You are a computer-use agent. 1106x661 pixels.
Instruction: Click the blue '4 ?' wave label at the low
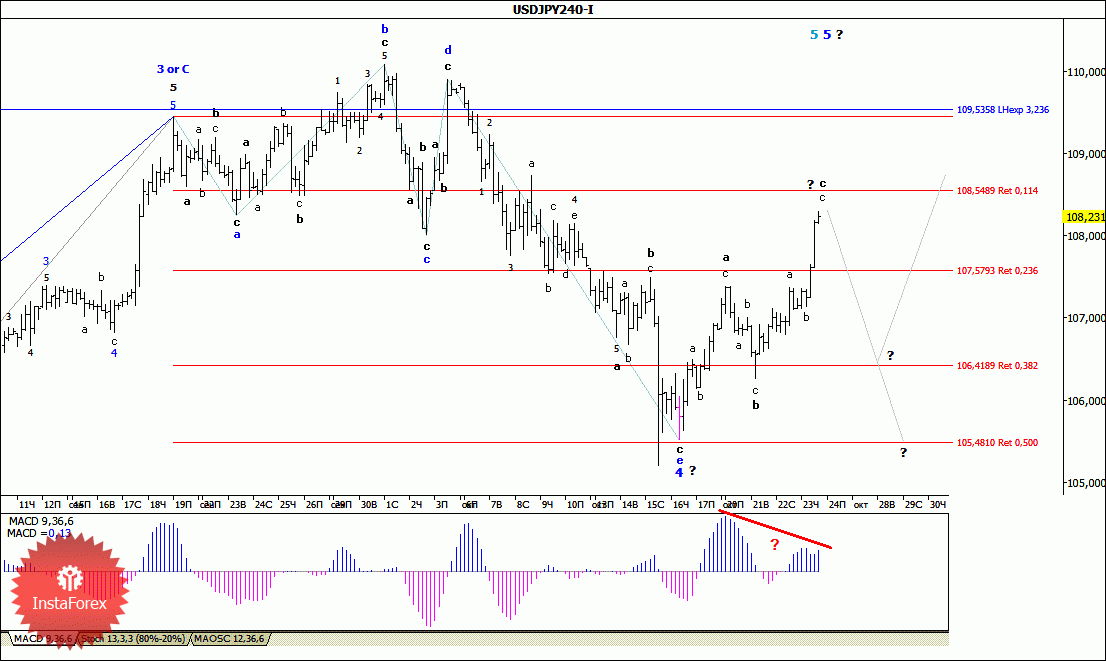(686, 472)
